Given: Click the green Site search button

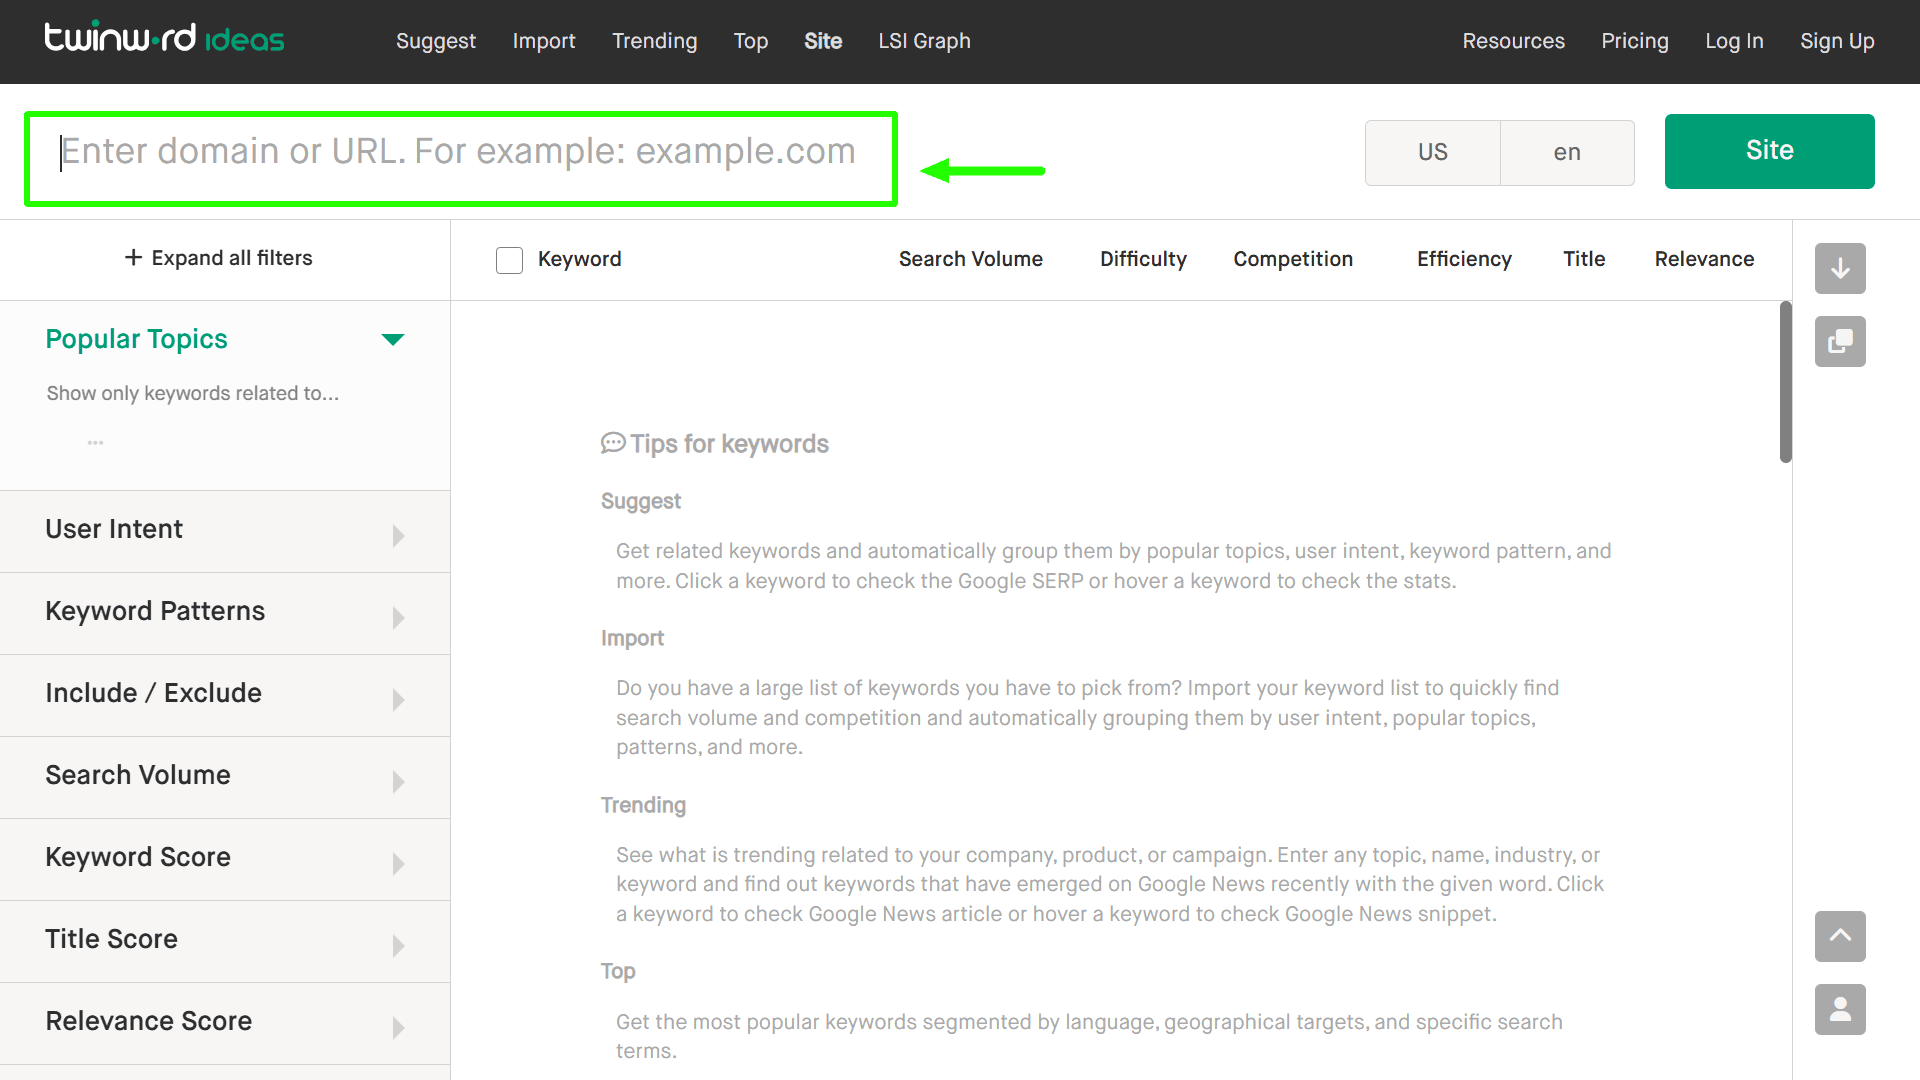Looking at the screenshot, I should click(x=1769, y=151).
